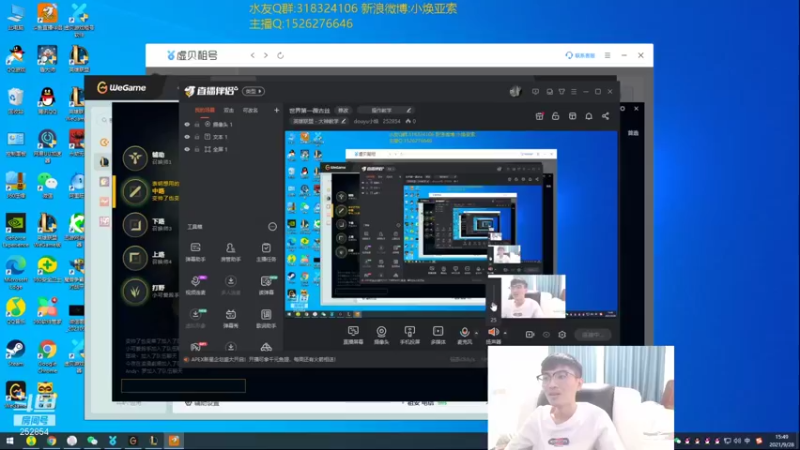The image size is (800, 450).
Task: Toggle lock on 摄像头 1 layer
Action: (x=197, y=124)
